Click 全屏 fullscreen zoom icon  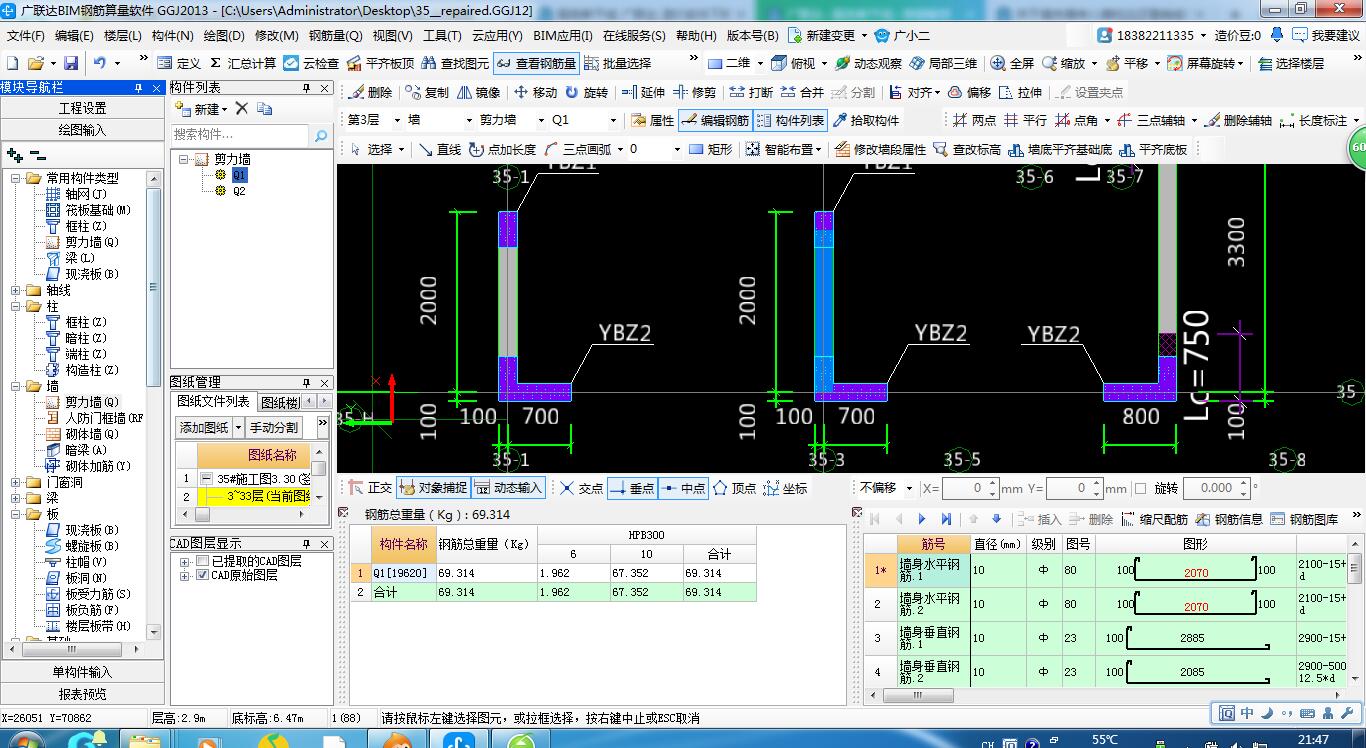click(x=1012, y=63)
